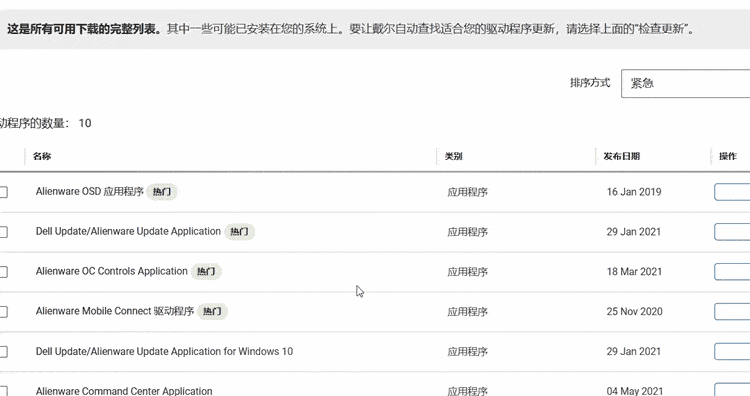Click the date 04 May 2021

[635, 391]
